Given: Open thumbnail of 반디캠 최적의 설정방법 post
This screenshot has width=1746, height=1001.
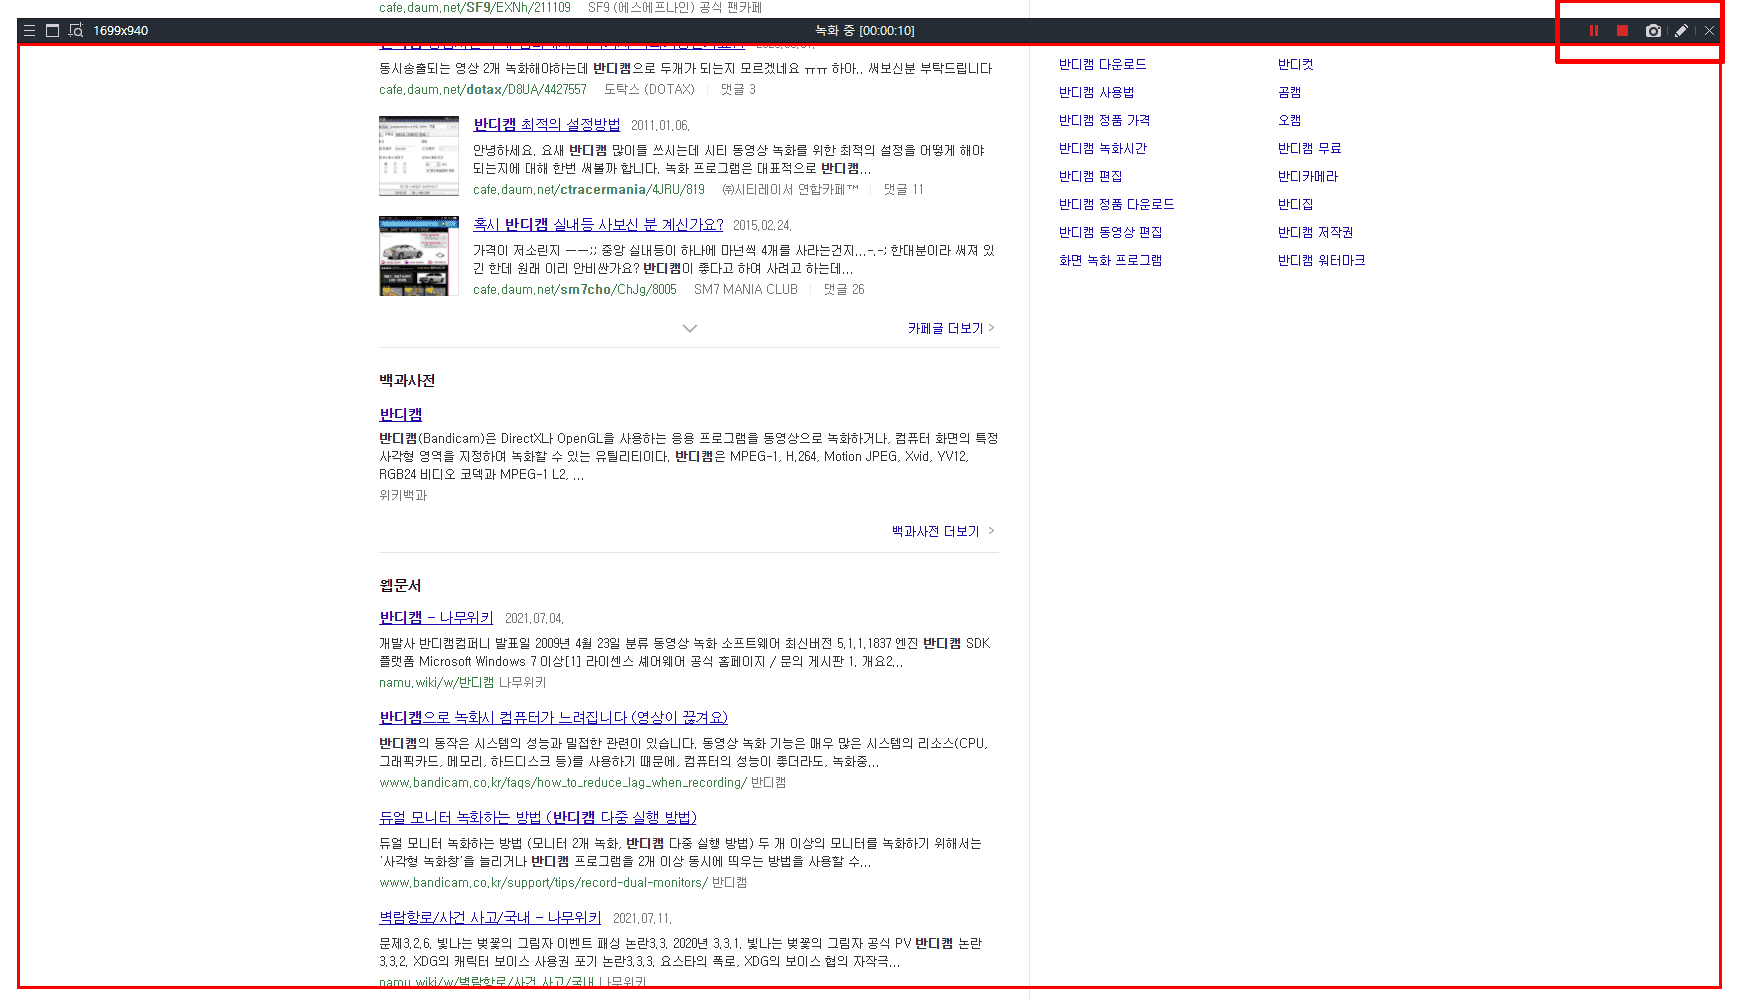Looking at the screenshot, I should pyautogui.click(x=418, y=156).
